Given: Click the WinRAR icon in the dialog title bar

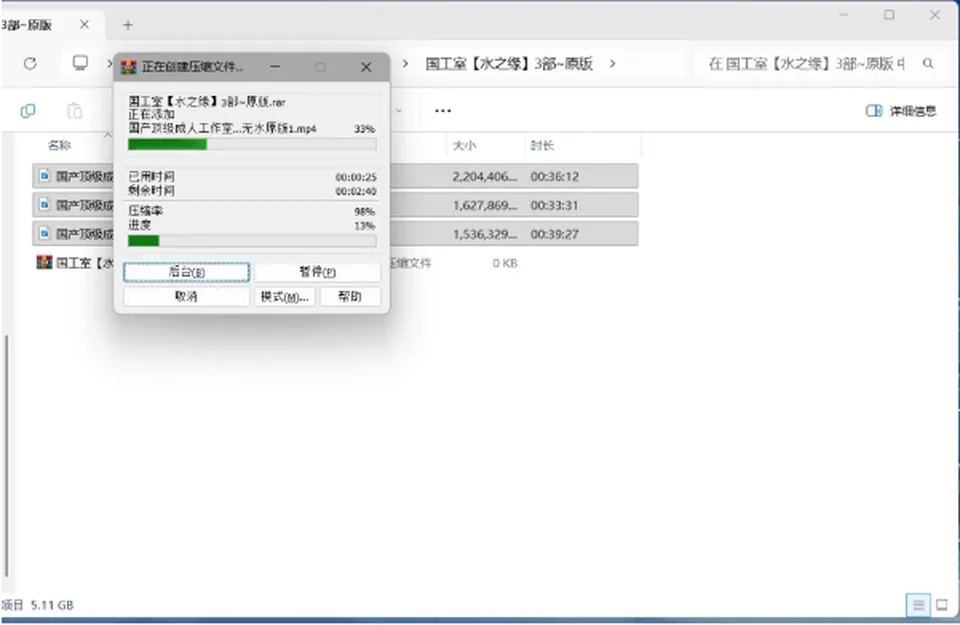Looking at the screenshot, I should tap(129, 67).
